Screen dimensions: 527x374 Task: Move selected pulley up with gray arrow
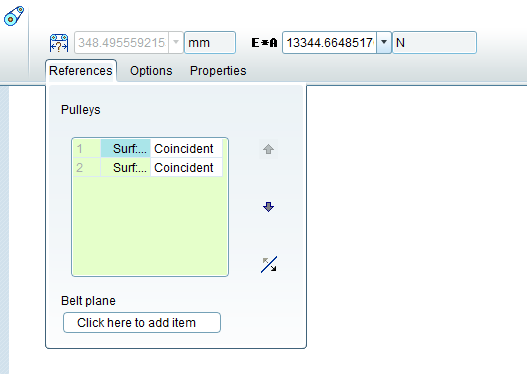(x=268, y=149)
